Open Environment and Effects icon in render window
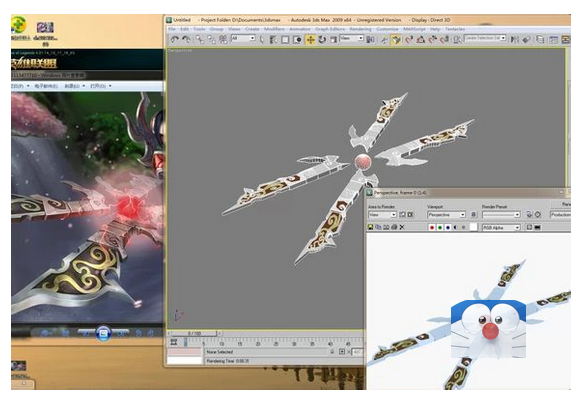 pos(538,215)
